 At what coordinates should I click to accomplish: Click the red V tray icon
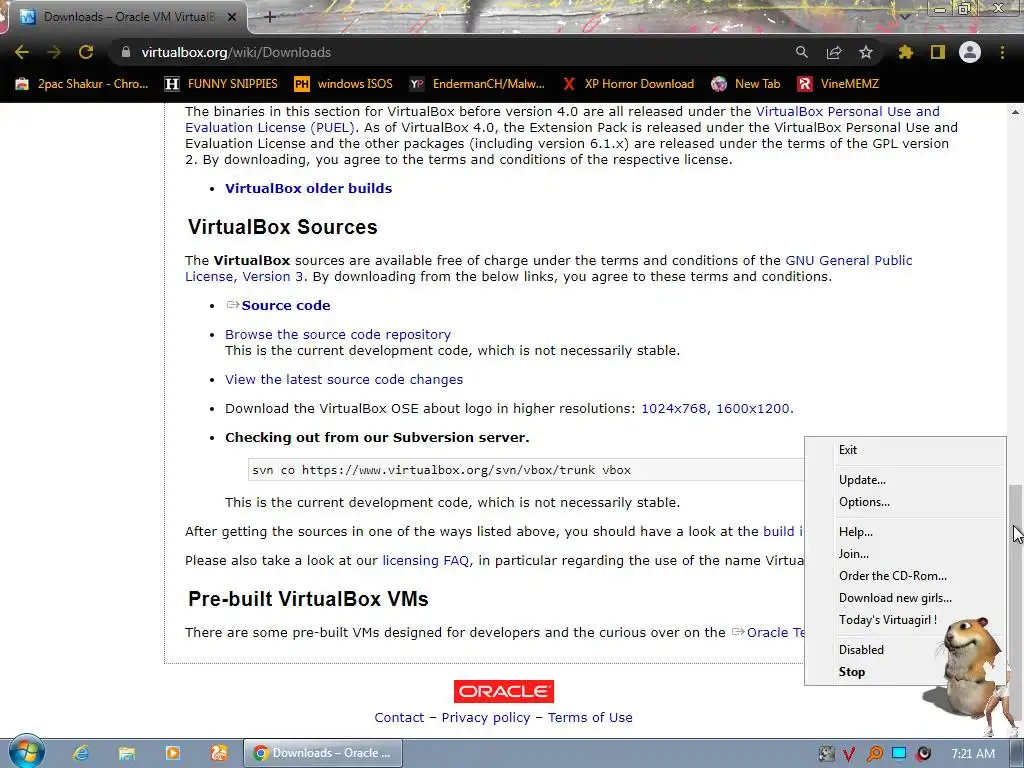pyautogui.click(x=850, y=754)
